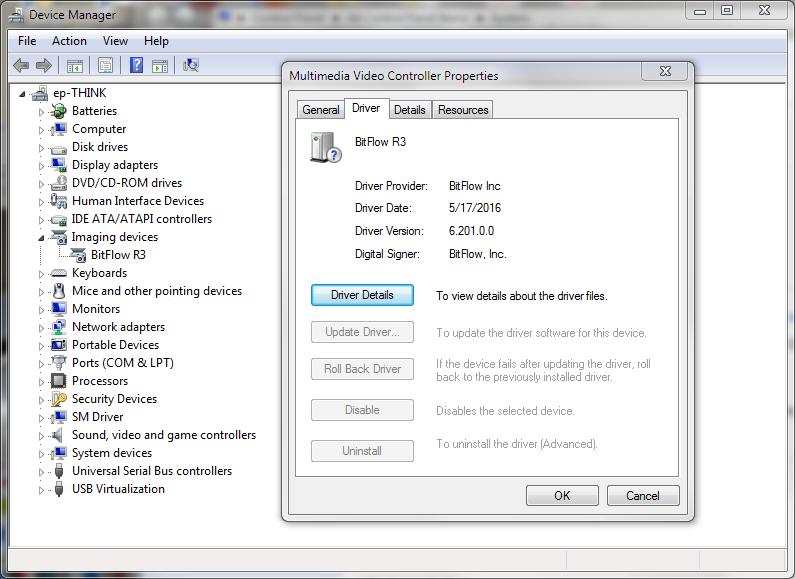
Task: Click the Scan for hardware changes toolbar icon
Action: 190,66
